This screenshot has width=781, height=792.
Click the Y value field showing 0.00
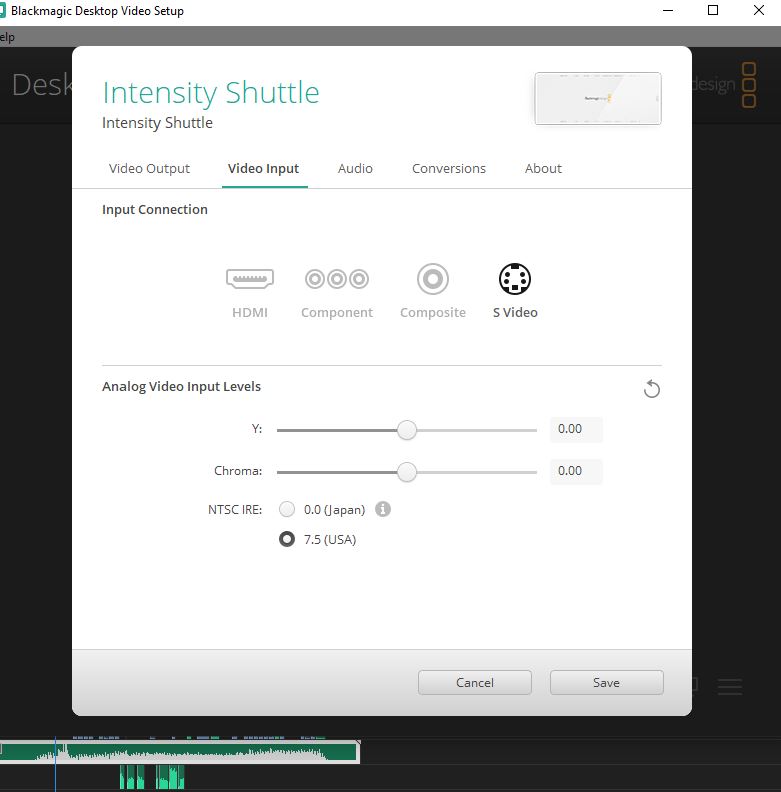pyautogui.click(x=576, y=429)
